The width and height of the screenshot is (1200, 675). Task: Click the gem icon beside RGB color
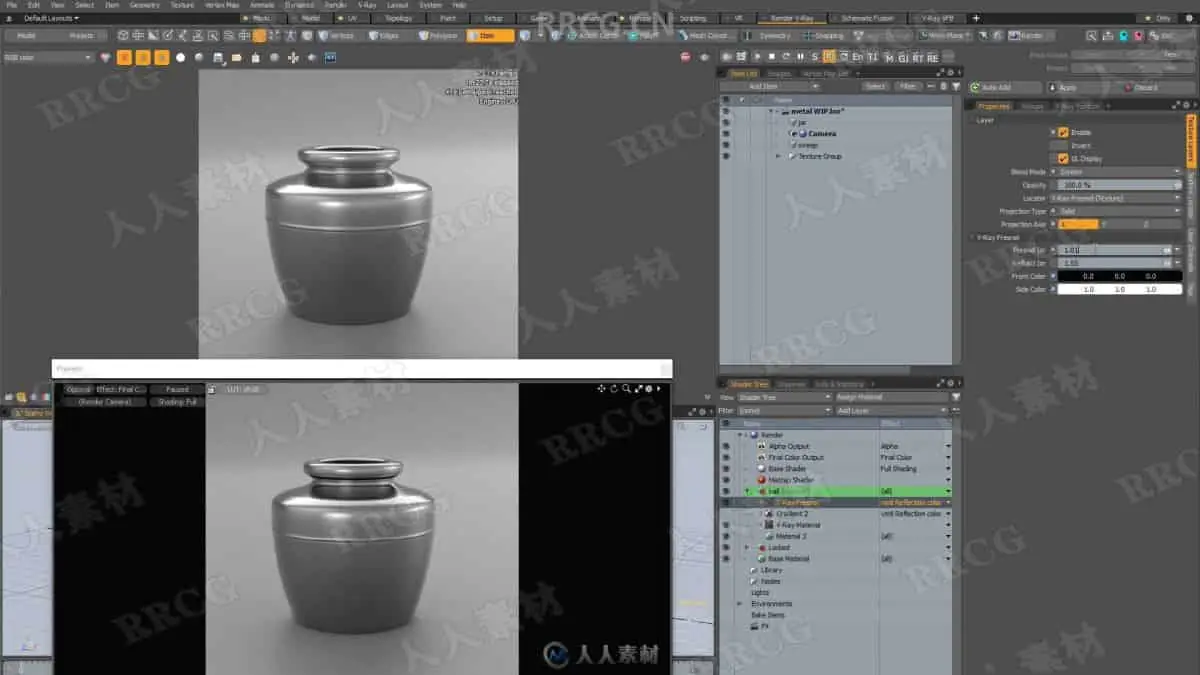click(106, 57)
